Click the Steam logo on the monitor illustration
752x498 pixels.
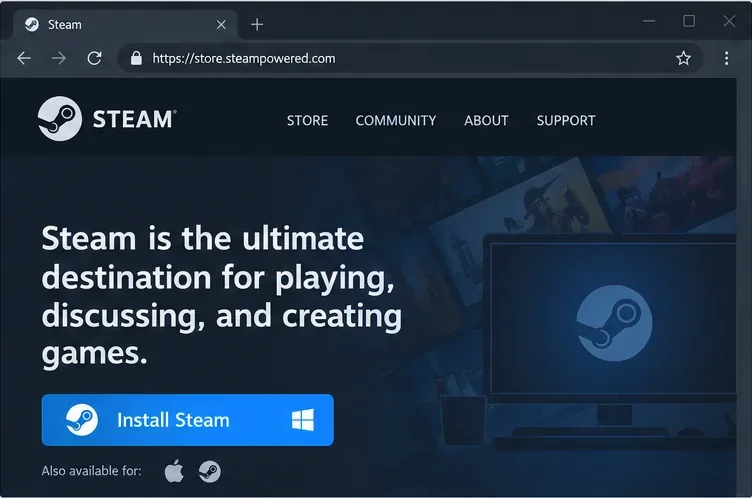coord(614,323)
